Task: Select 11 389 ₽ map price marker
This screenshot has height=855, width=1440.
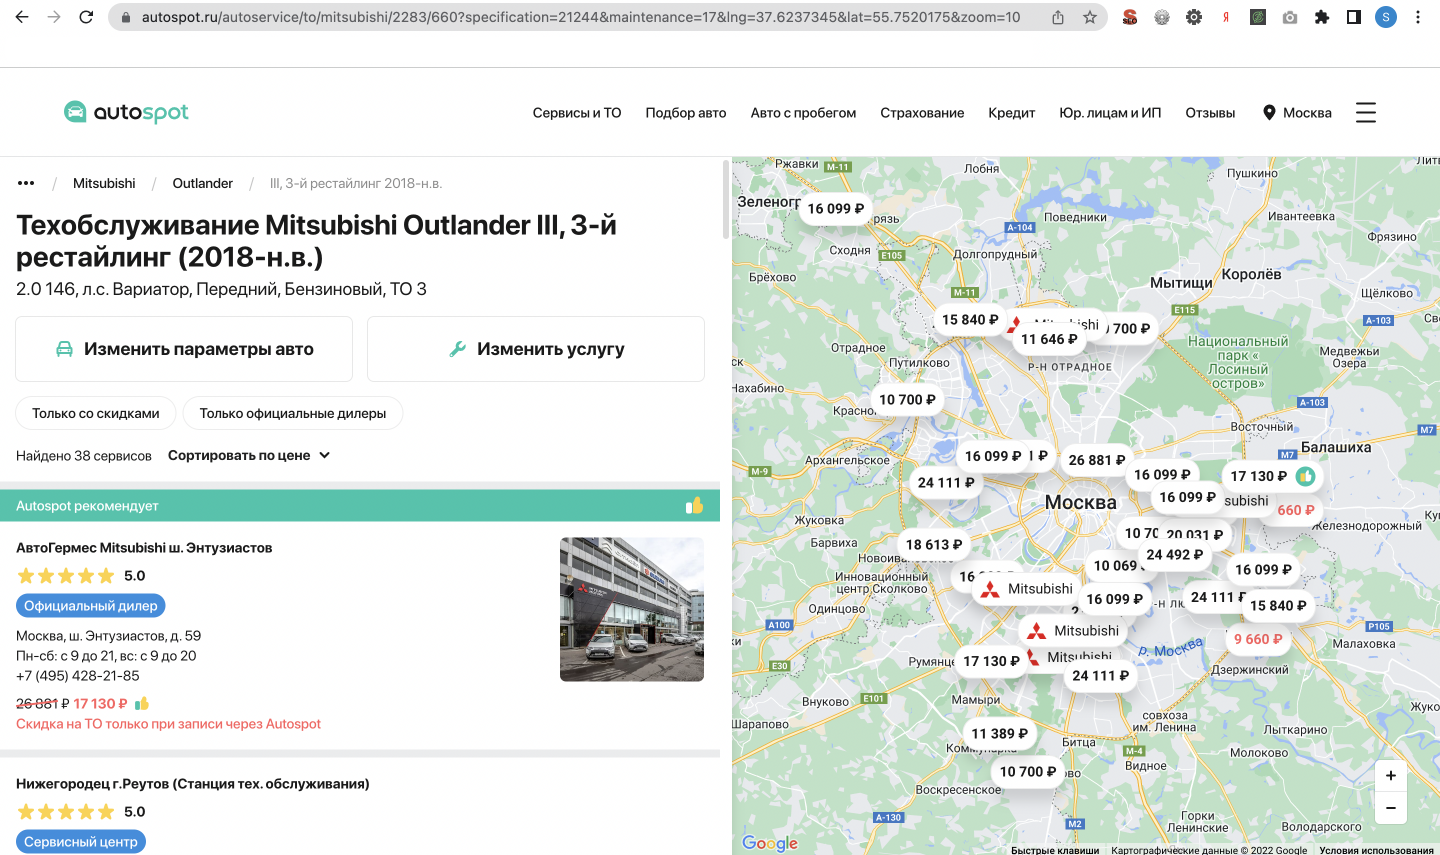Action: tap(999, 733)
